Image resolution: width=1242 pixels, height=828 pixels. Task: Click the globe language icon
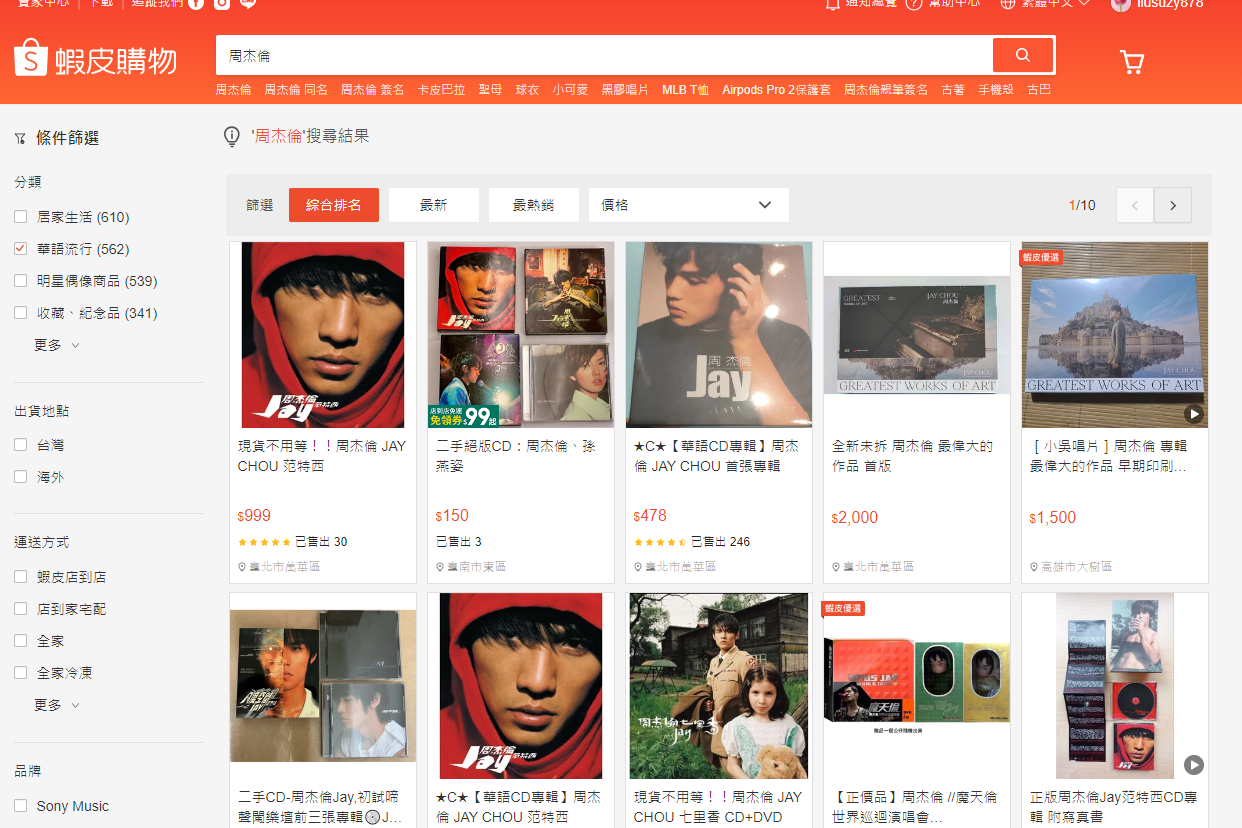[1008, 4]
